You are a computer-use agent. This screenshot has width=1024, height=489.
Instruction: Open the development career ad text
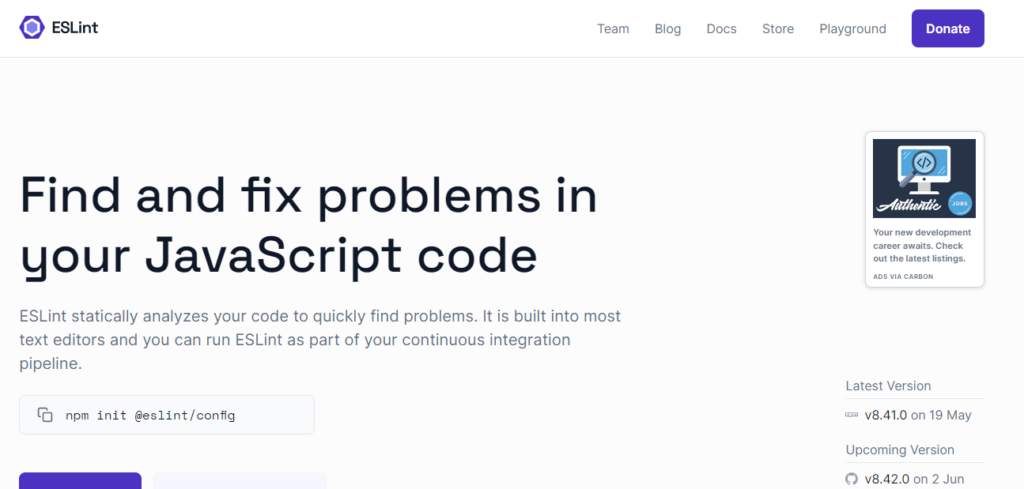pos(924,245)
